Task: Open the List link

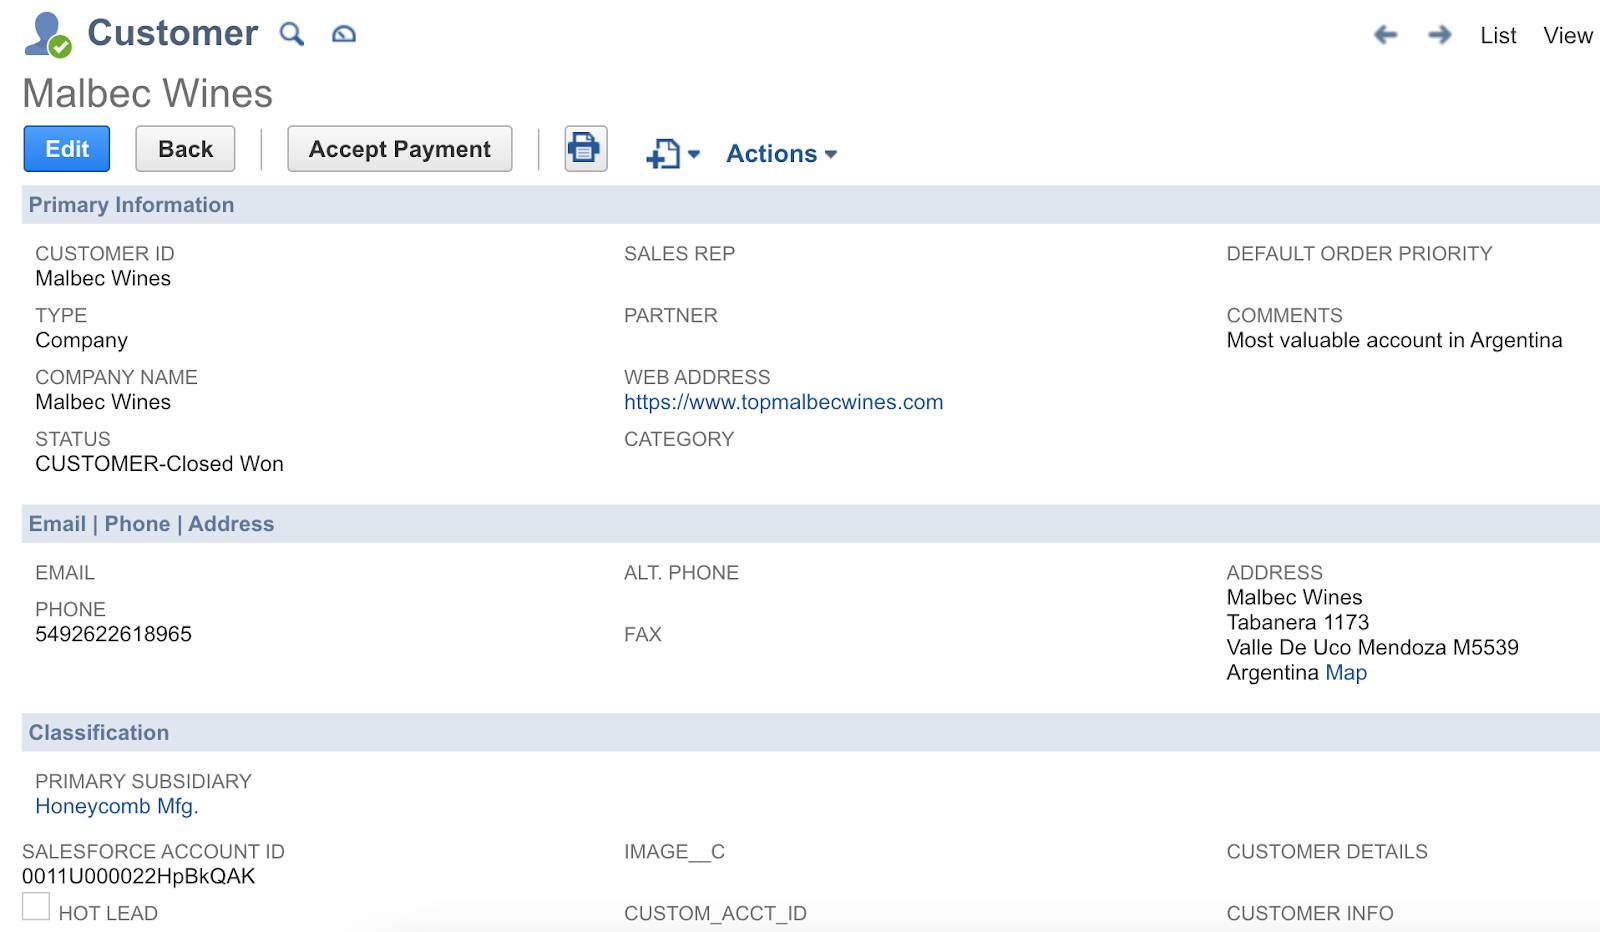Action: (1498, 36)
